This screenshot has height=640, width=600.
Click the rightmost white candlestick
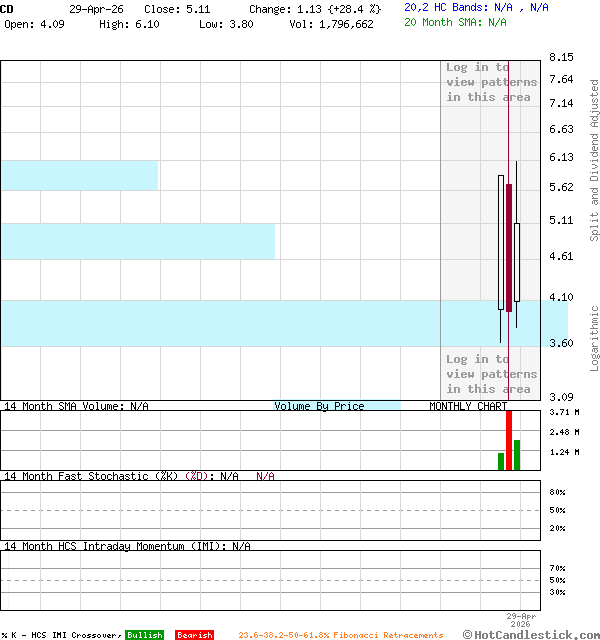(x=517, y=262)
